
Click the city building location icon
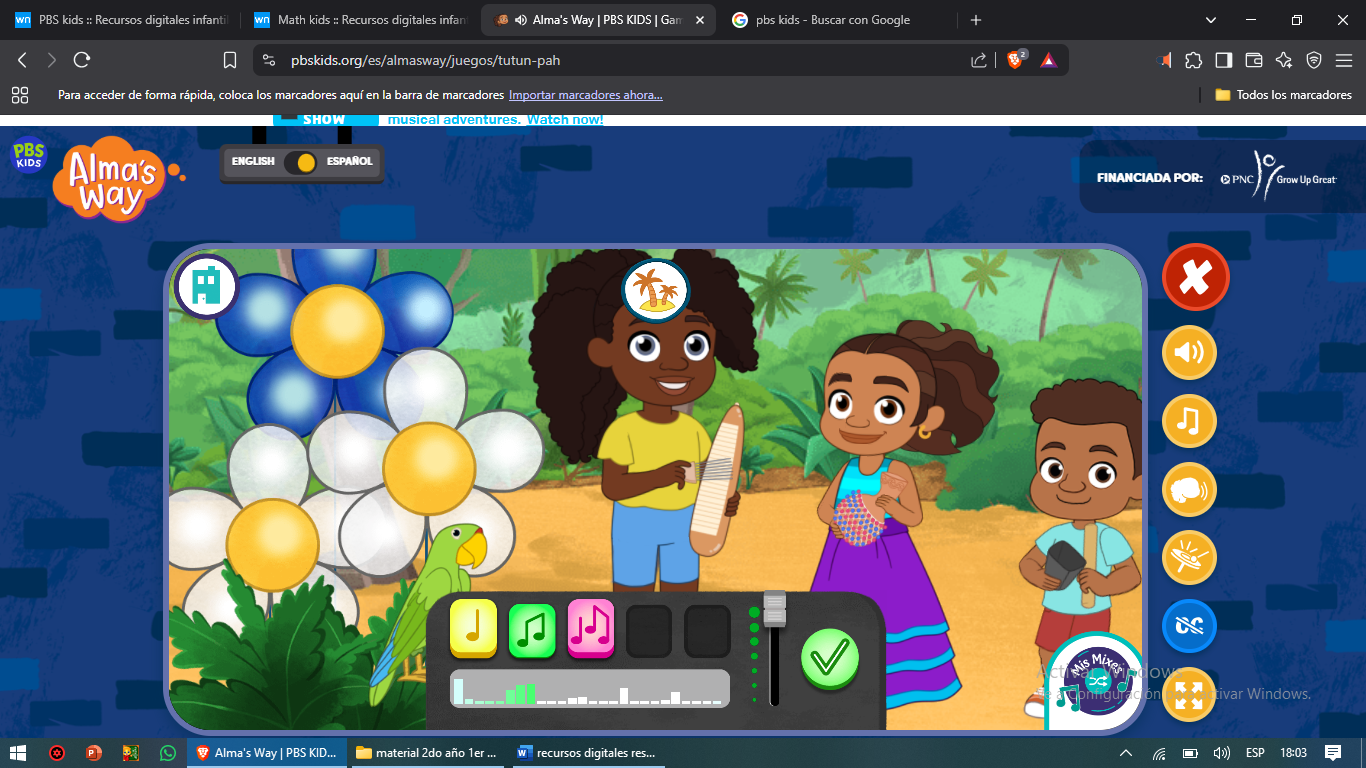click(x=206, y=287)
